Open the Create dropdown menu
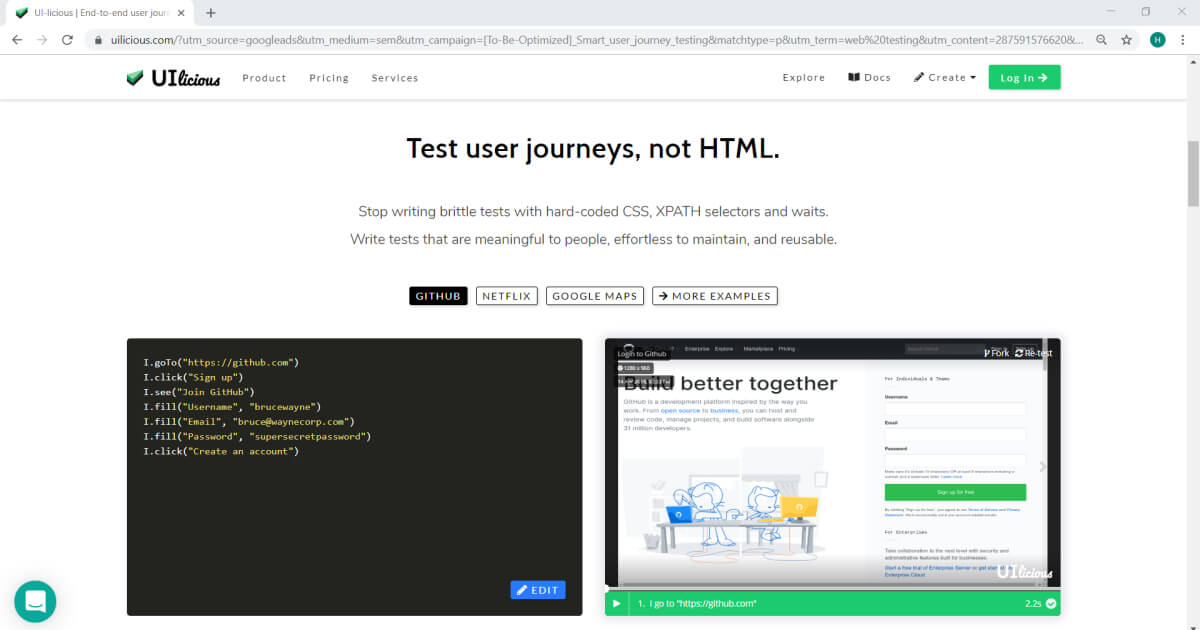The width and height of the screenshot is (1200, 630). [x=943, y=77]
